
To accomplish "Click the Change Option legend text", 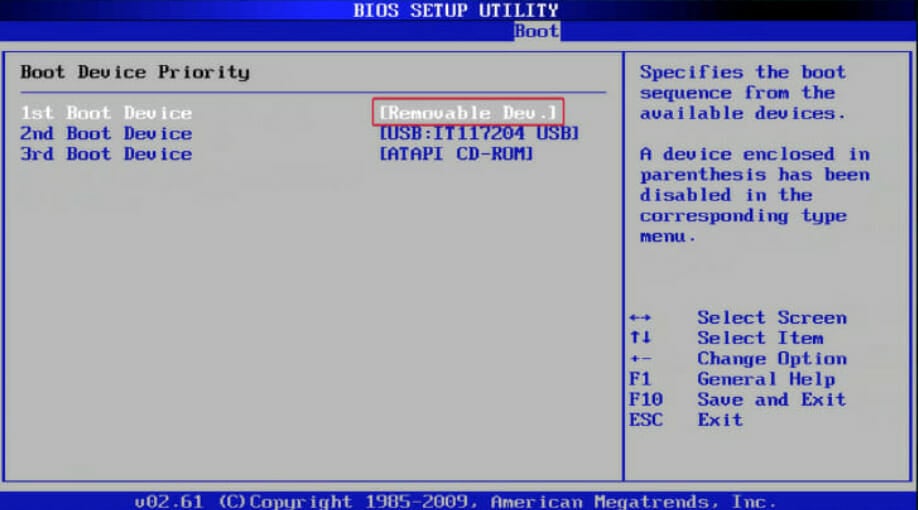I will [x=771, y=359].
